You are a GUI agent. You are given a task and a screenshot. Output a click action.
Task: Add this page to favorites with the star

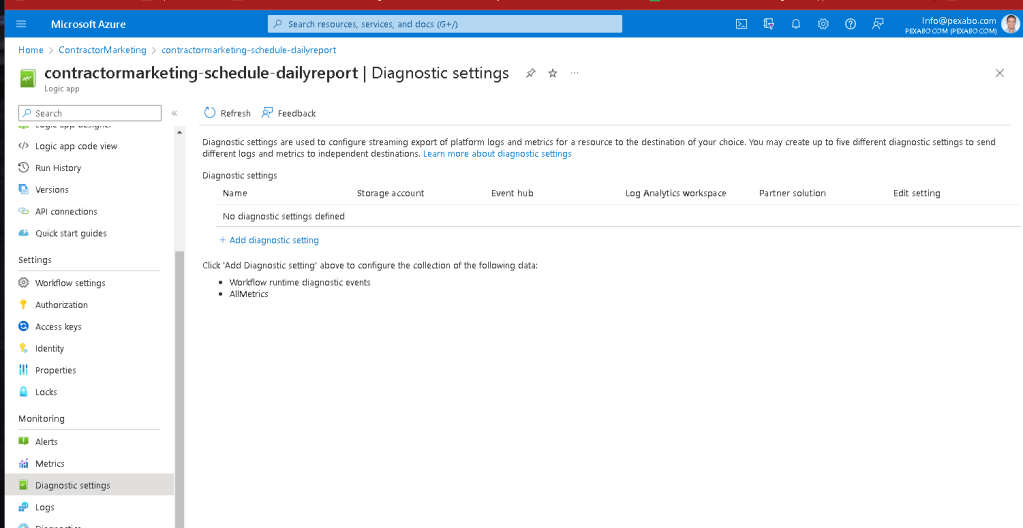(x=553, y=74)
